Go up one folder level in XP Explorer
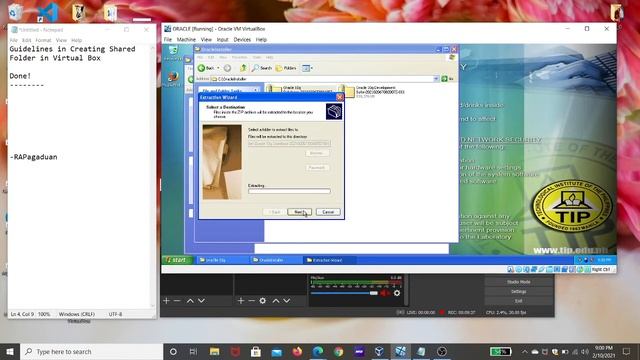 click(243, 68)
